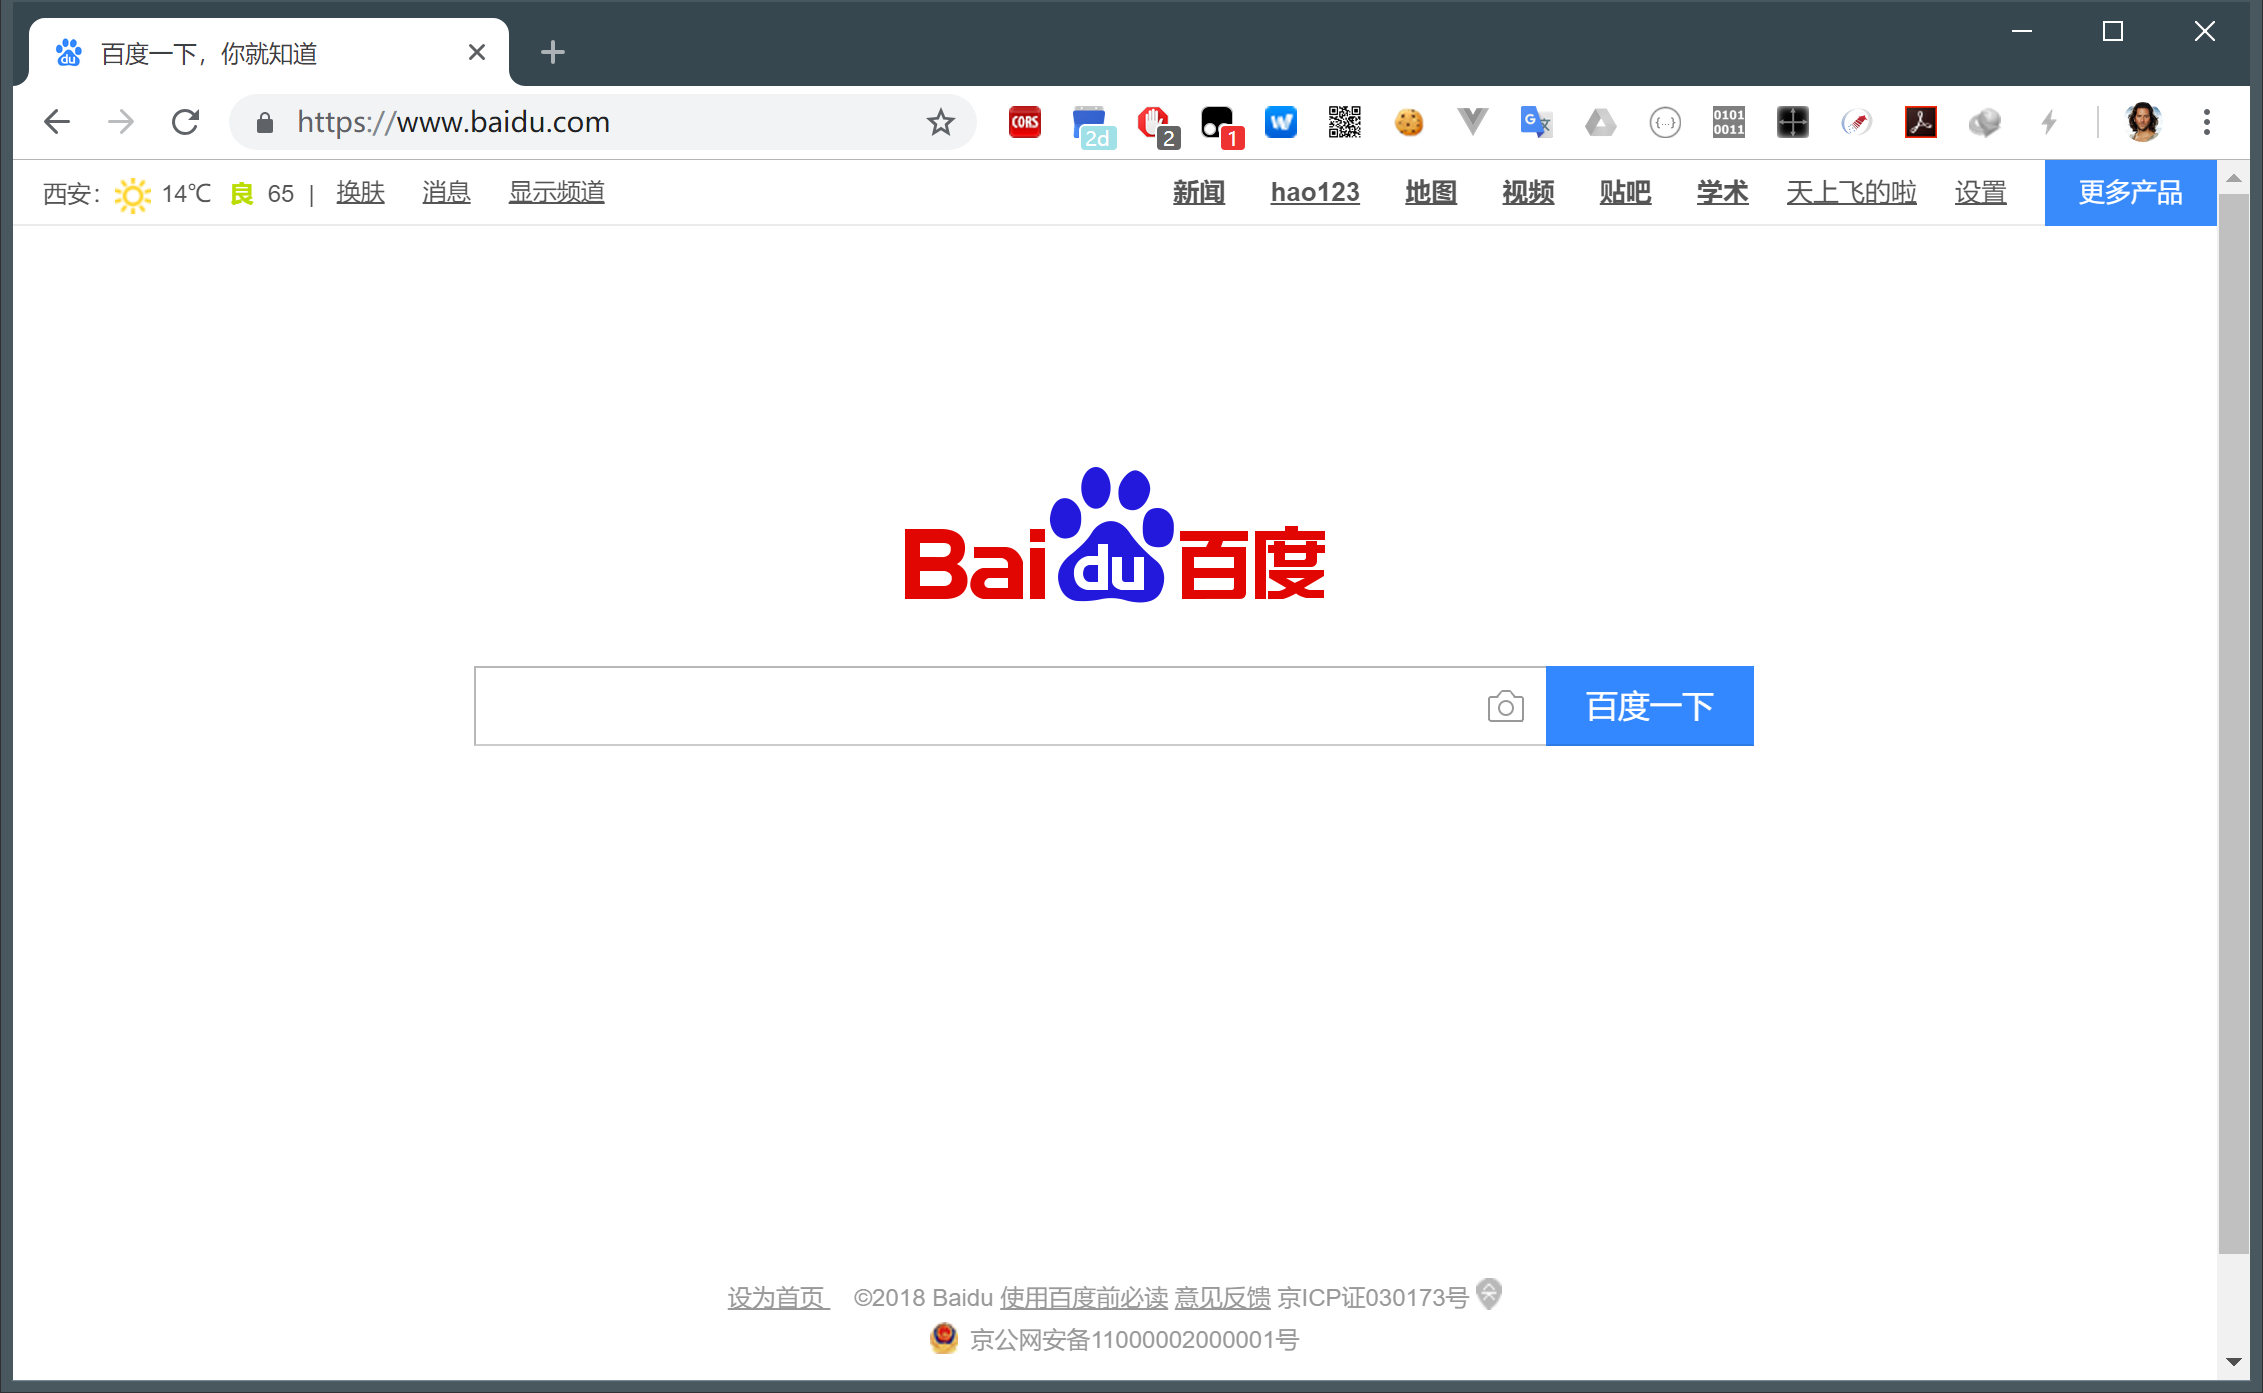Open the 设置 settings dropdown

pyautogui.click(x=1980, y=192)
